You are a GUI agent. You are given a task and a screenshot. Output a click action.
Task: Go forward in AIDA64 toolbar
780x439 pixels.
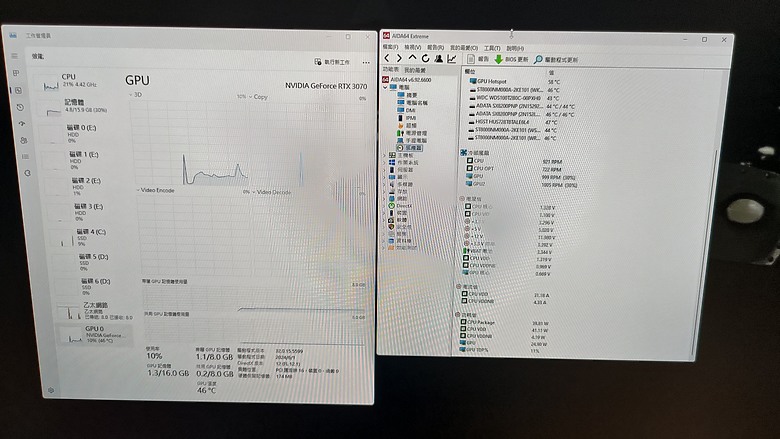pyautogui.click(x=399, y=59)
